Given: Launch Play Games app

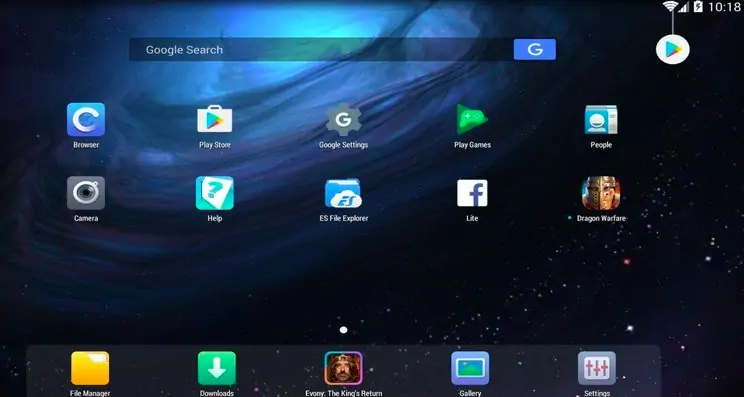Looking at the screenshot, I should coord(472,120).
